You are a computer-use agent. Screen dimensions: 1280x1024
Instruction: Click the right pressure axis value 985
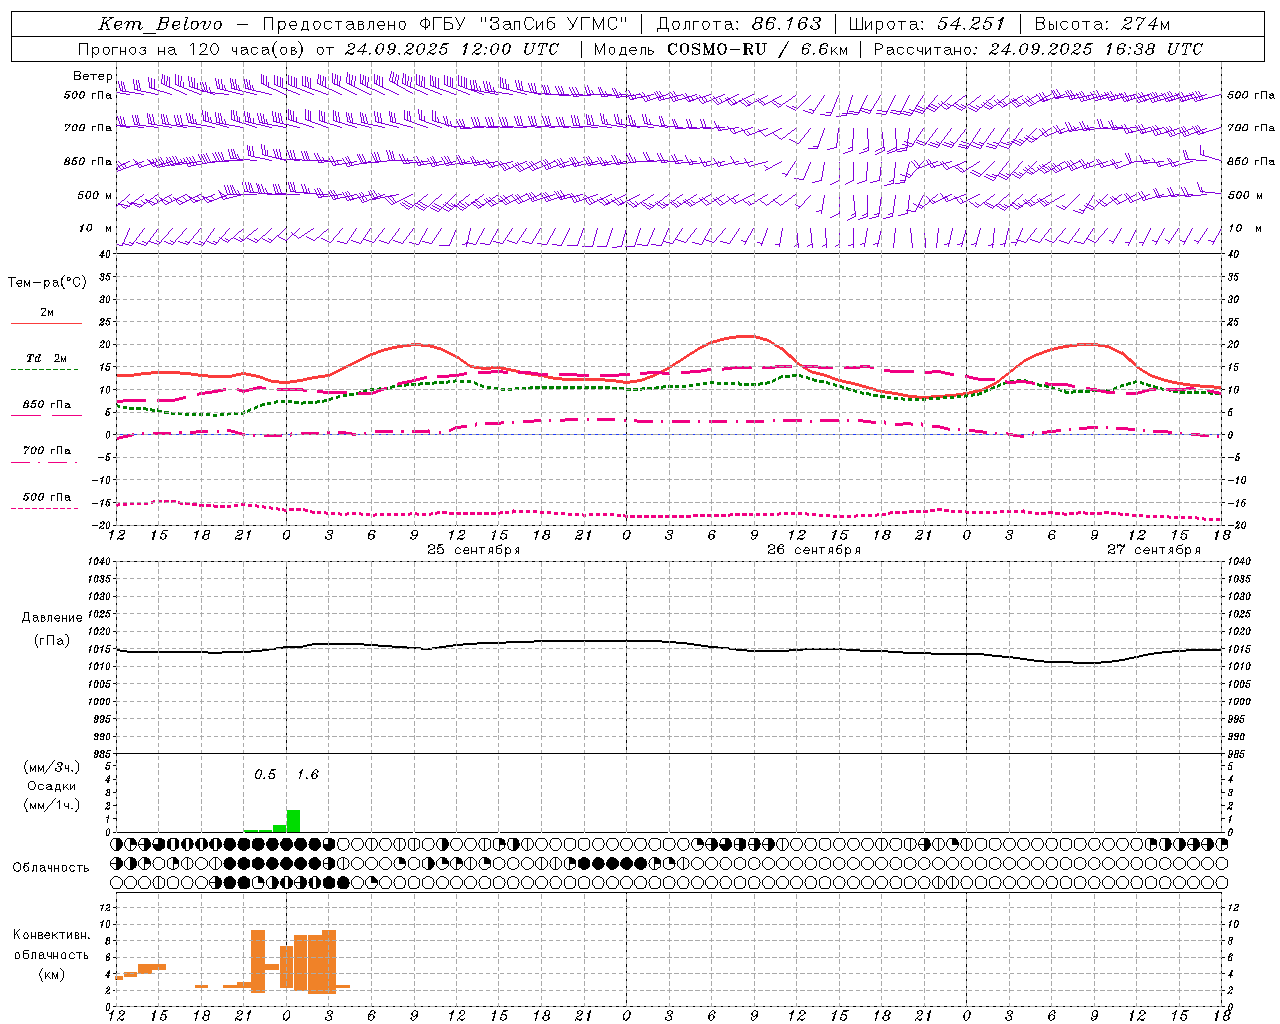pyautogui.click(x=1237, y=754)
